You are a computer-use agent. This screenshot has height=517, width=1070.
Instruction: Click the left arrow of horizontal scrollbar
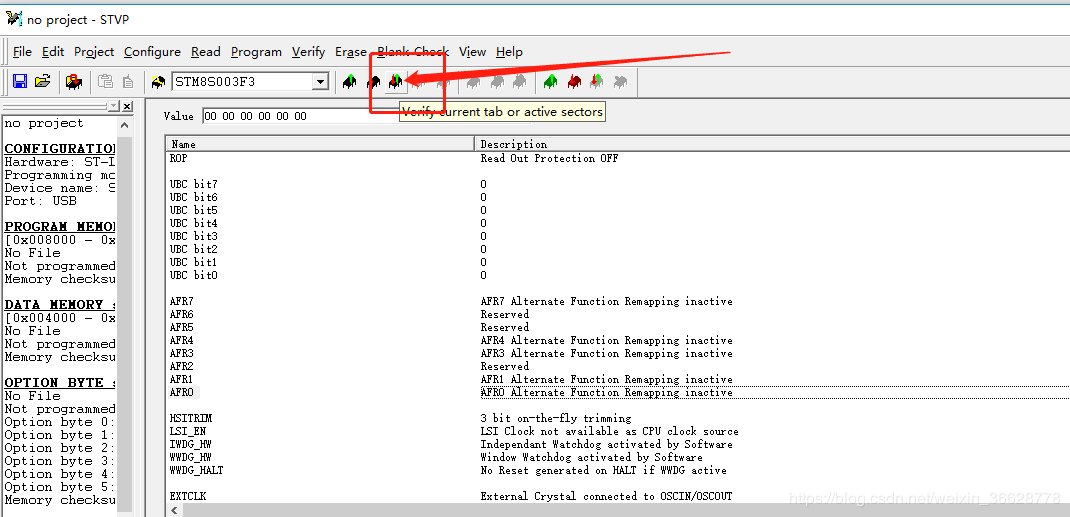175,510
